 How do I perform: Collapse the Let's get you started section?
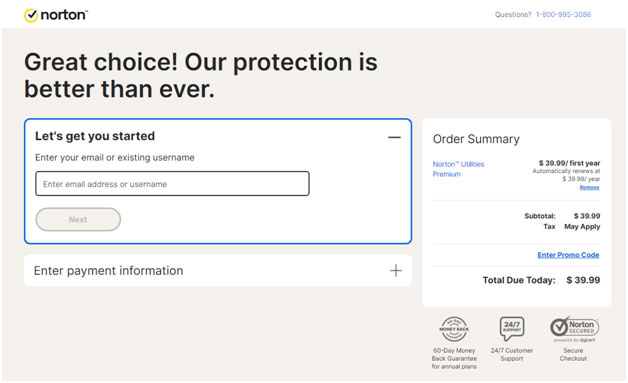point(394,137)
